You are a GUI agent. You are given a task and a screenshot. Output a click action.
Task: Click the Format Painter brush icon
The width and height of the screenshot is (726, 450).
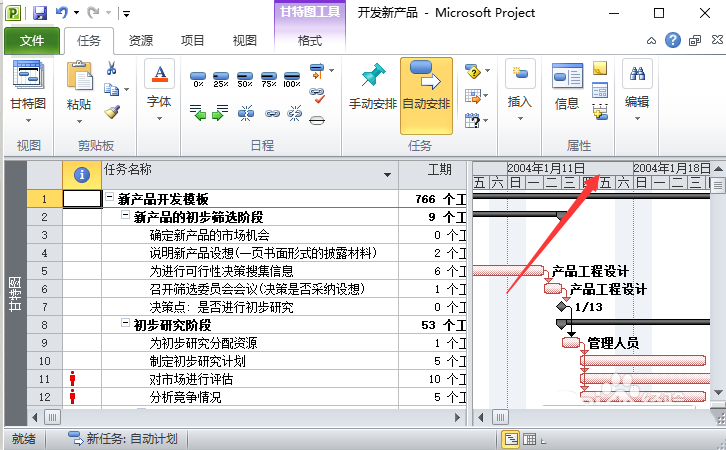coord(112,112)
